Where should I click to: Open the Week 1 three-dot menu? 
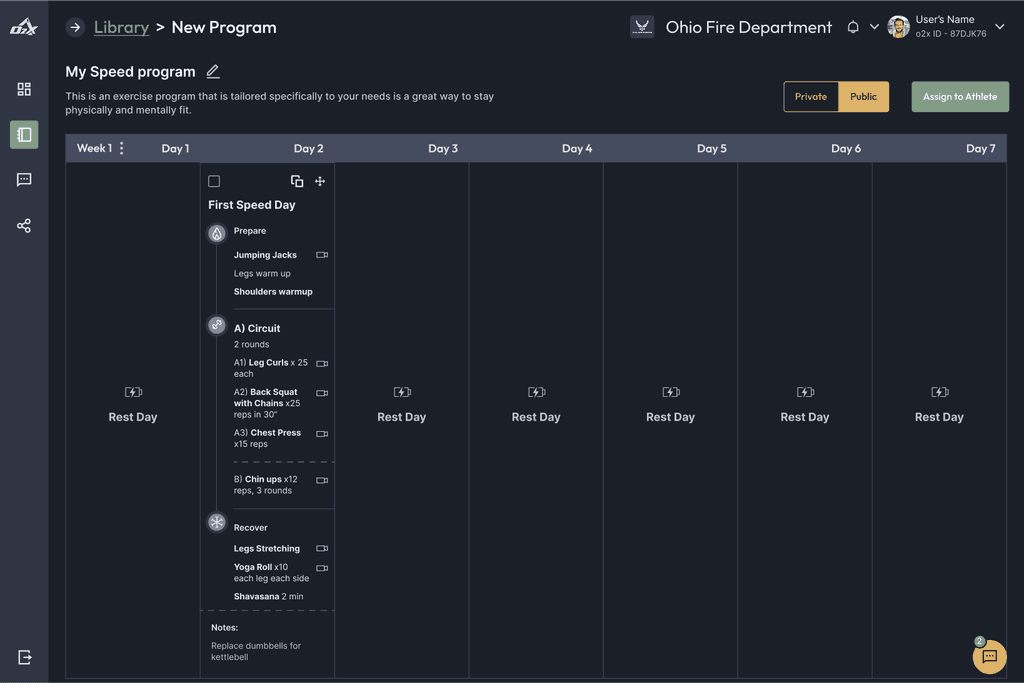[x=121, y=148]
